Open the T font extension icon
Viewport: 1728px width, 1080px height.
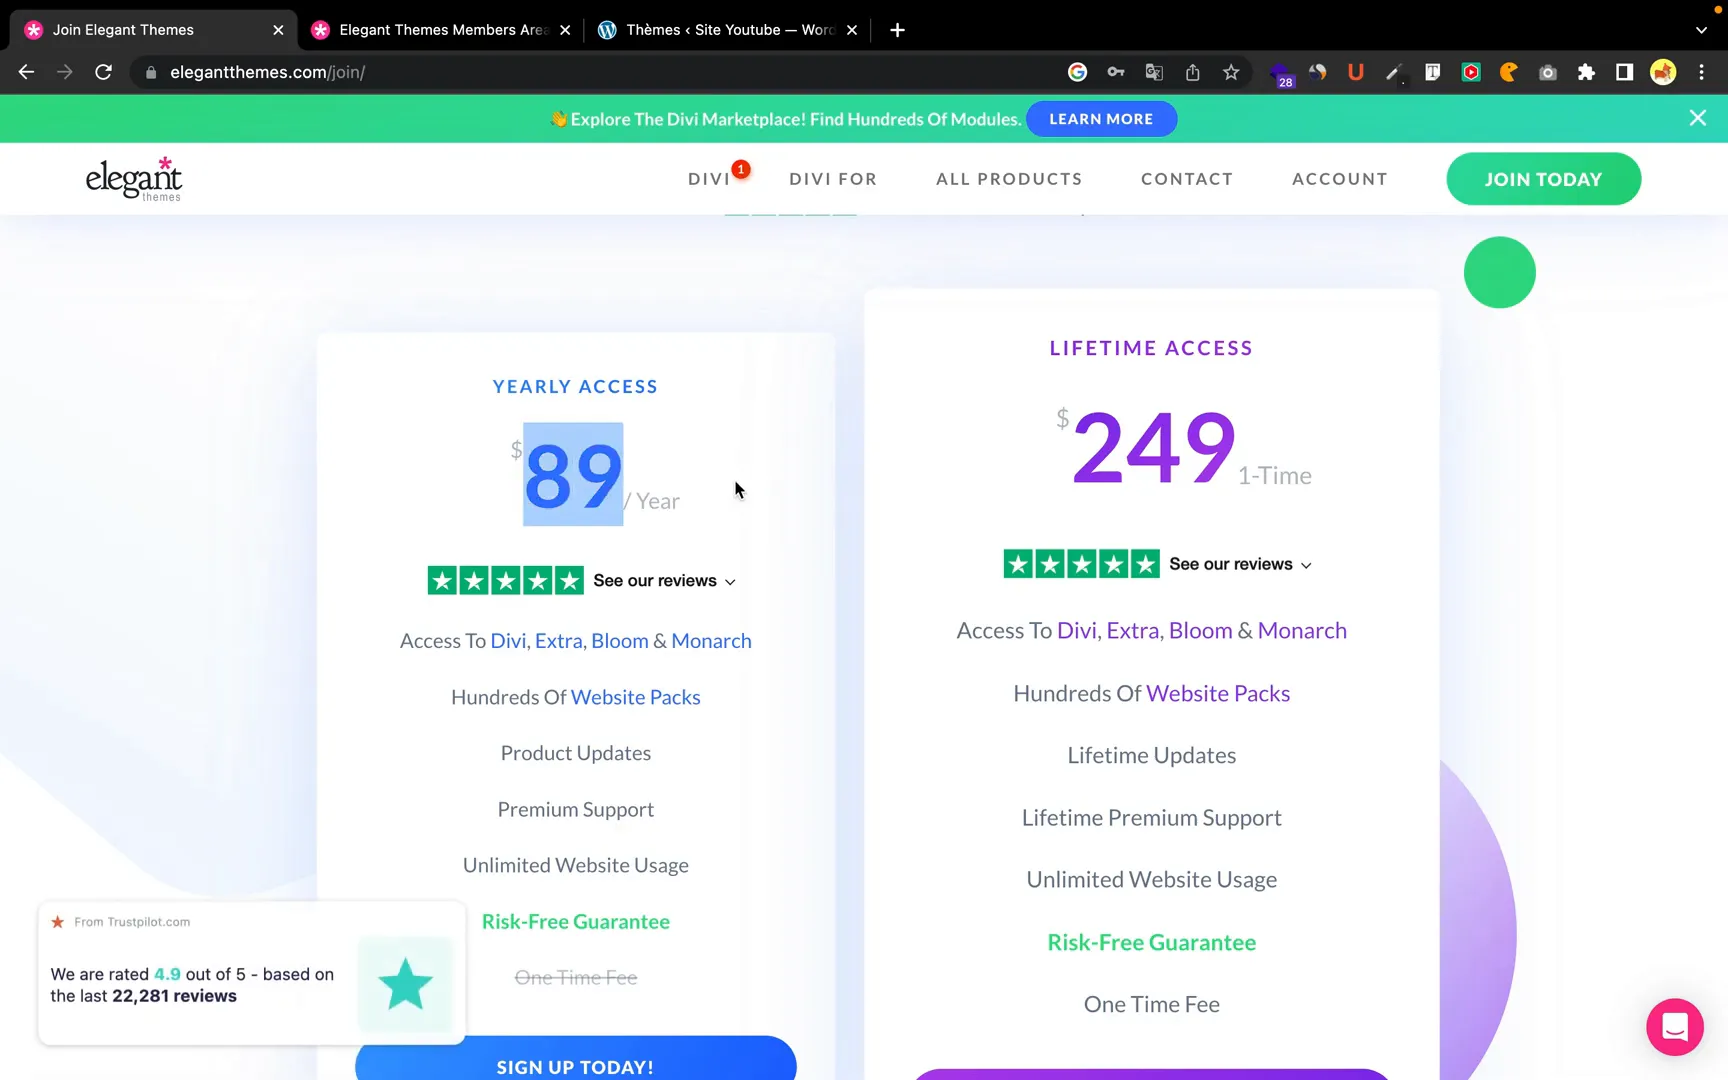tap(1432, 72)
